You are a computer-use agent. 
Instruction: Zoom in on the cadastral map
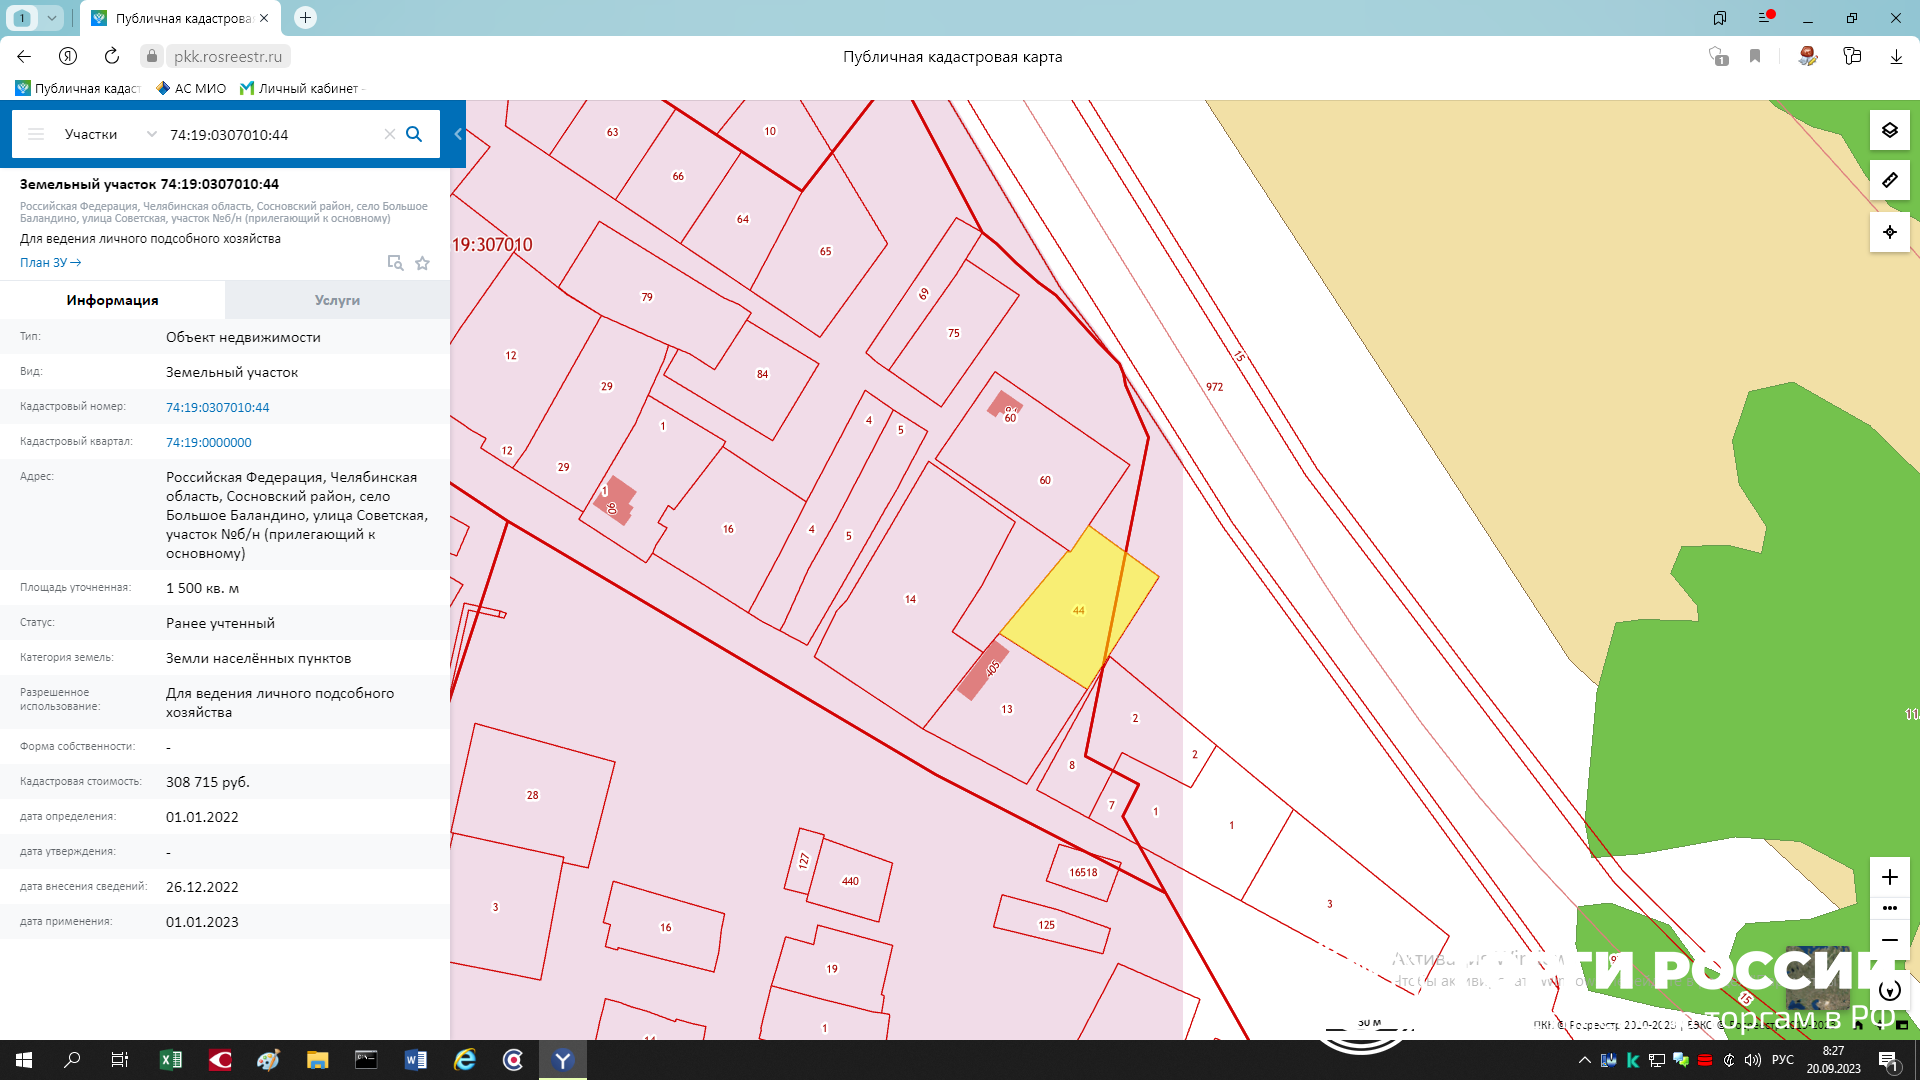(x=1889, y=877)
